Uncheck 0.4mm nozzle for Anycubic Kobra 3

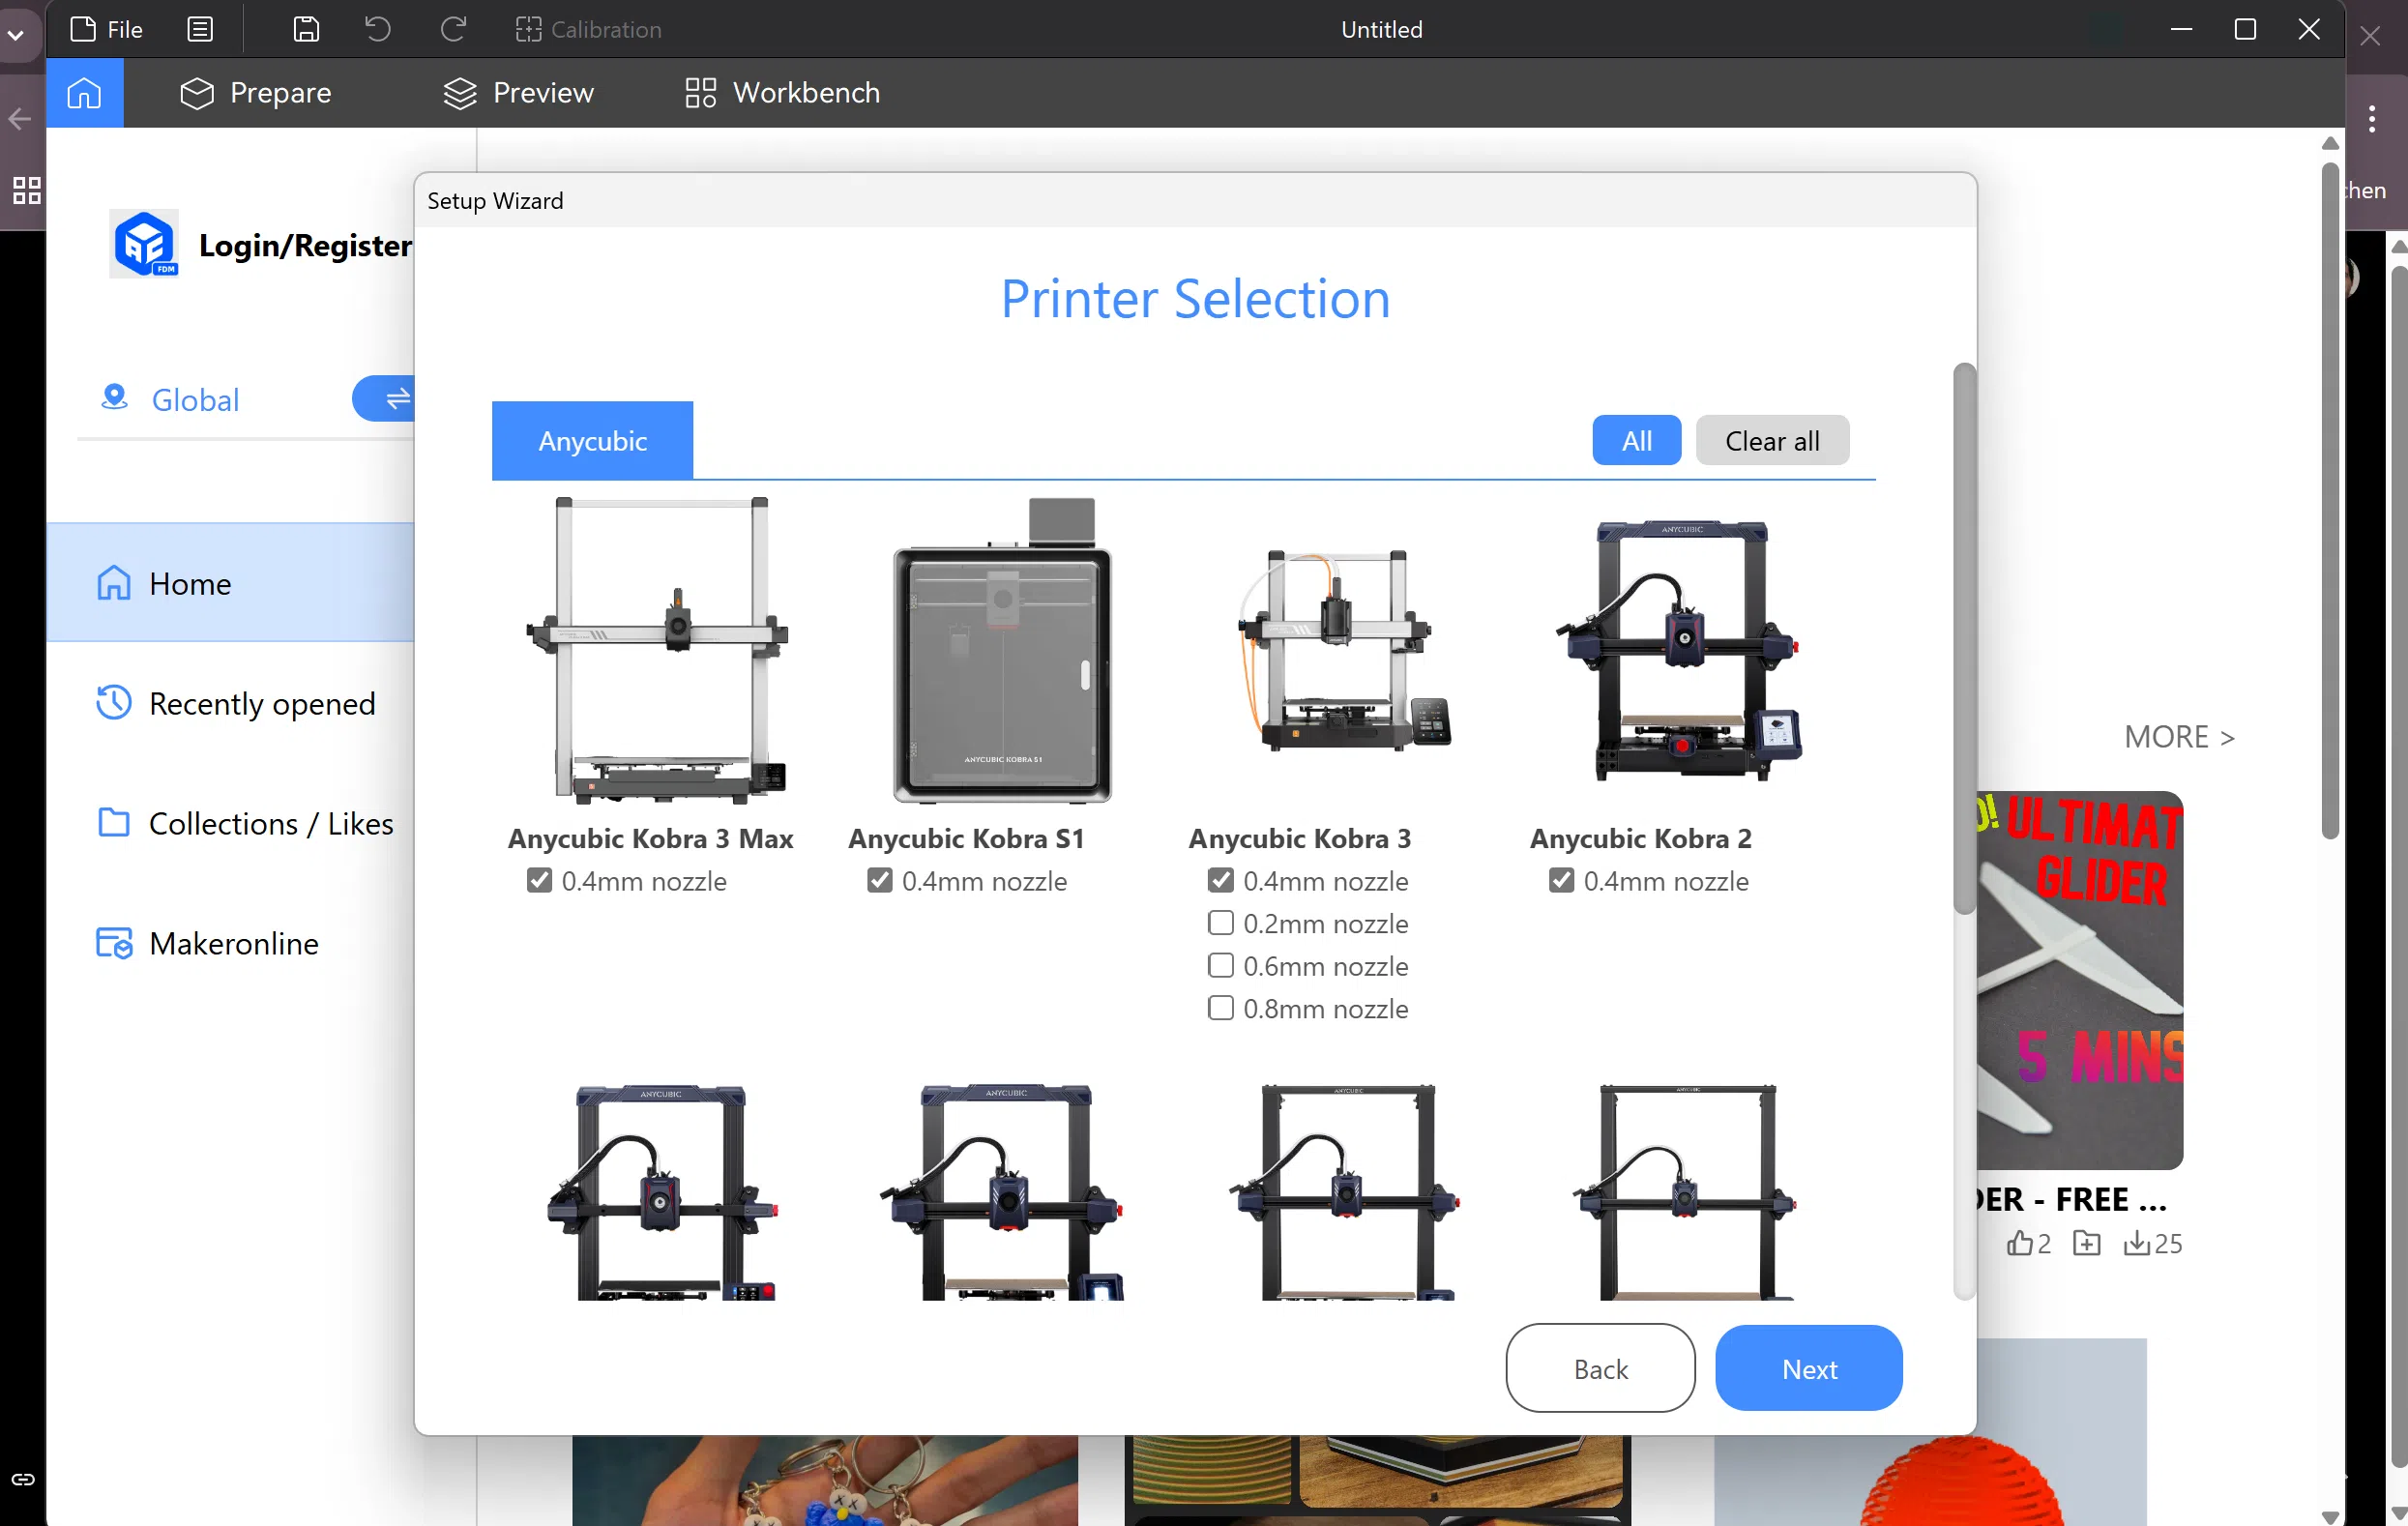(x=1220, y=880)
